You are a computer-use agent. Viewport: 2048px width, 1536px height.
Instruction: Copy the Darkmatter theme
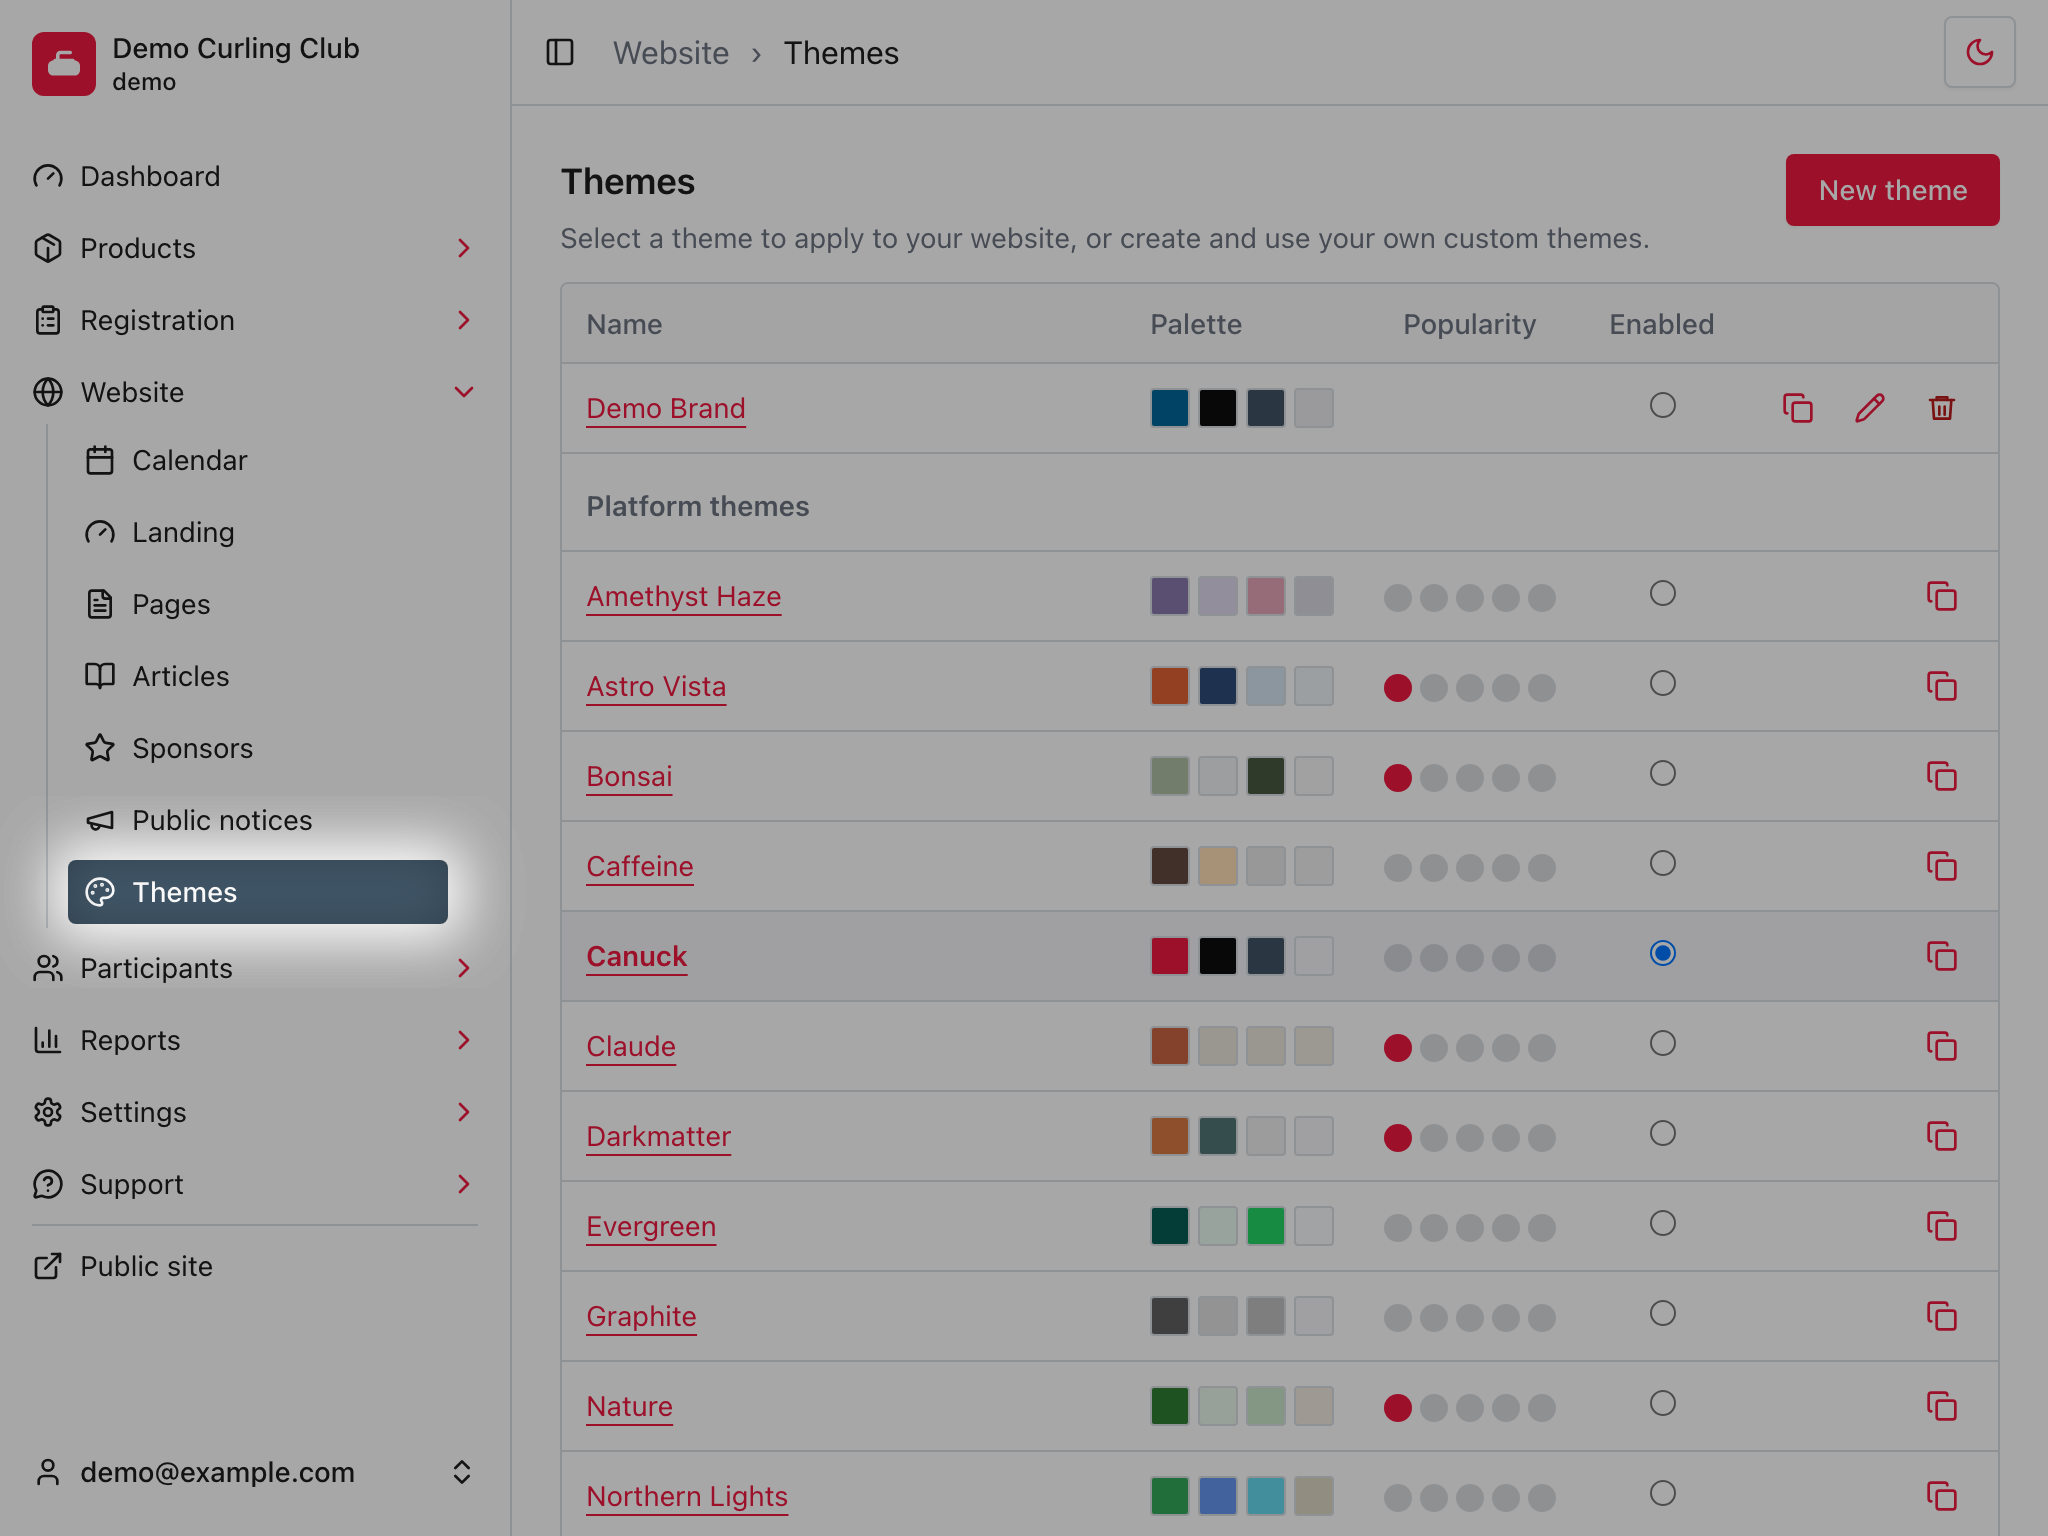tap(1941, 1136)
